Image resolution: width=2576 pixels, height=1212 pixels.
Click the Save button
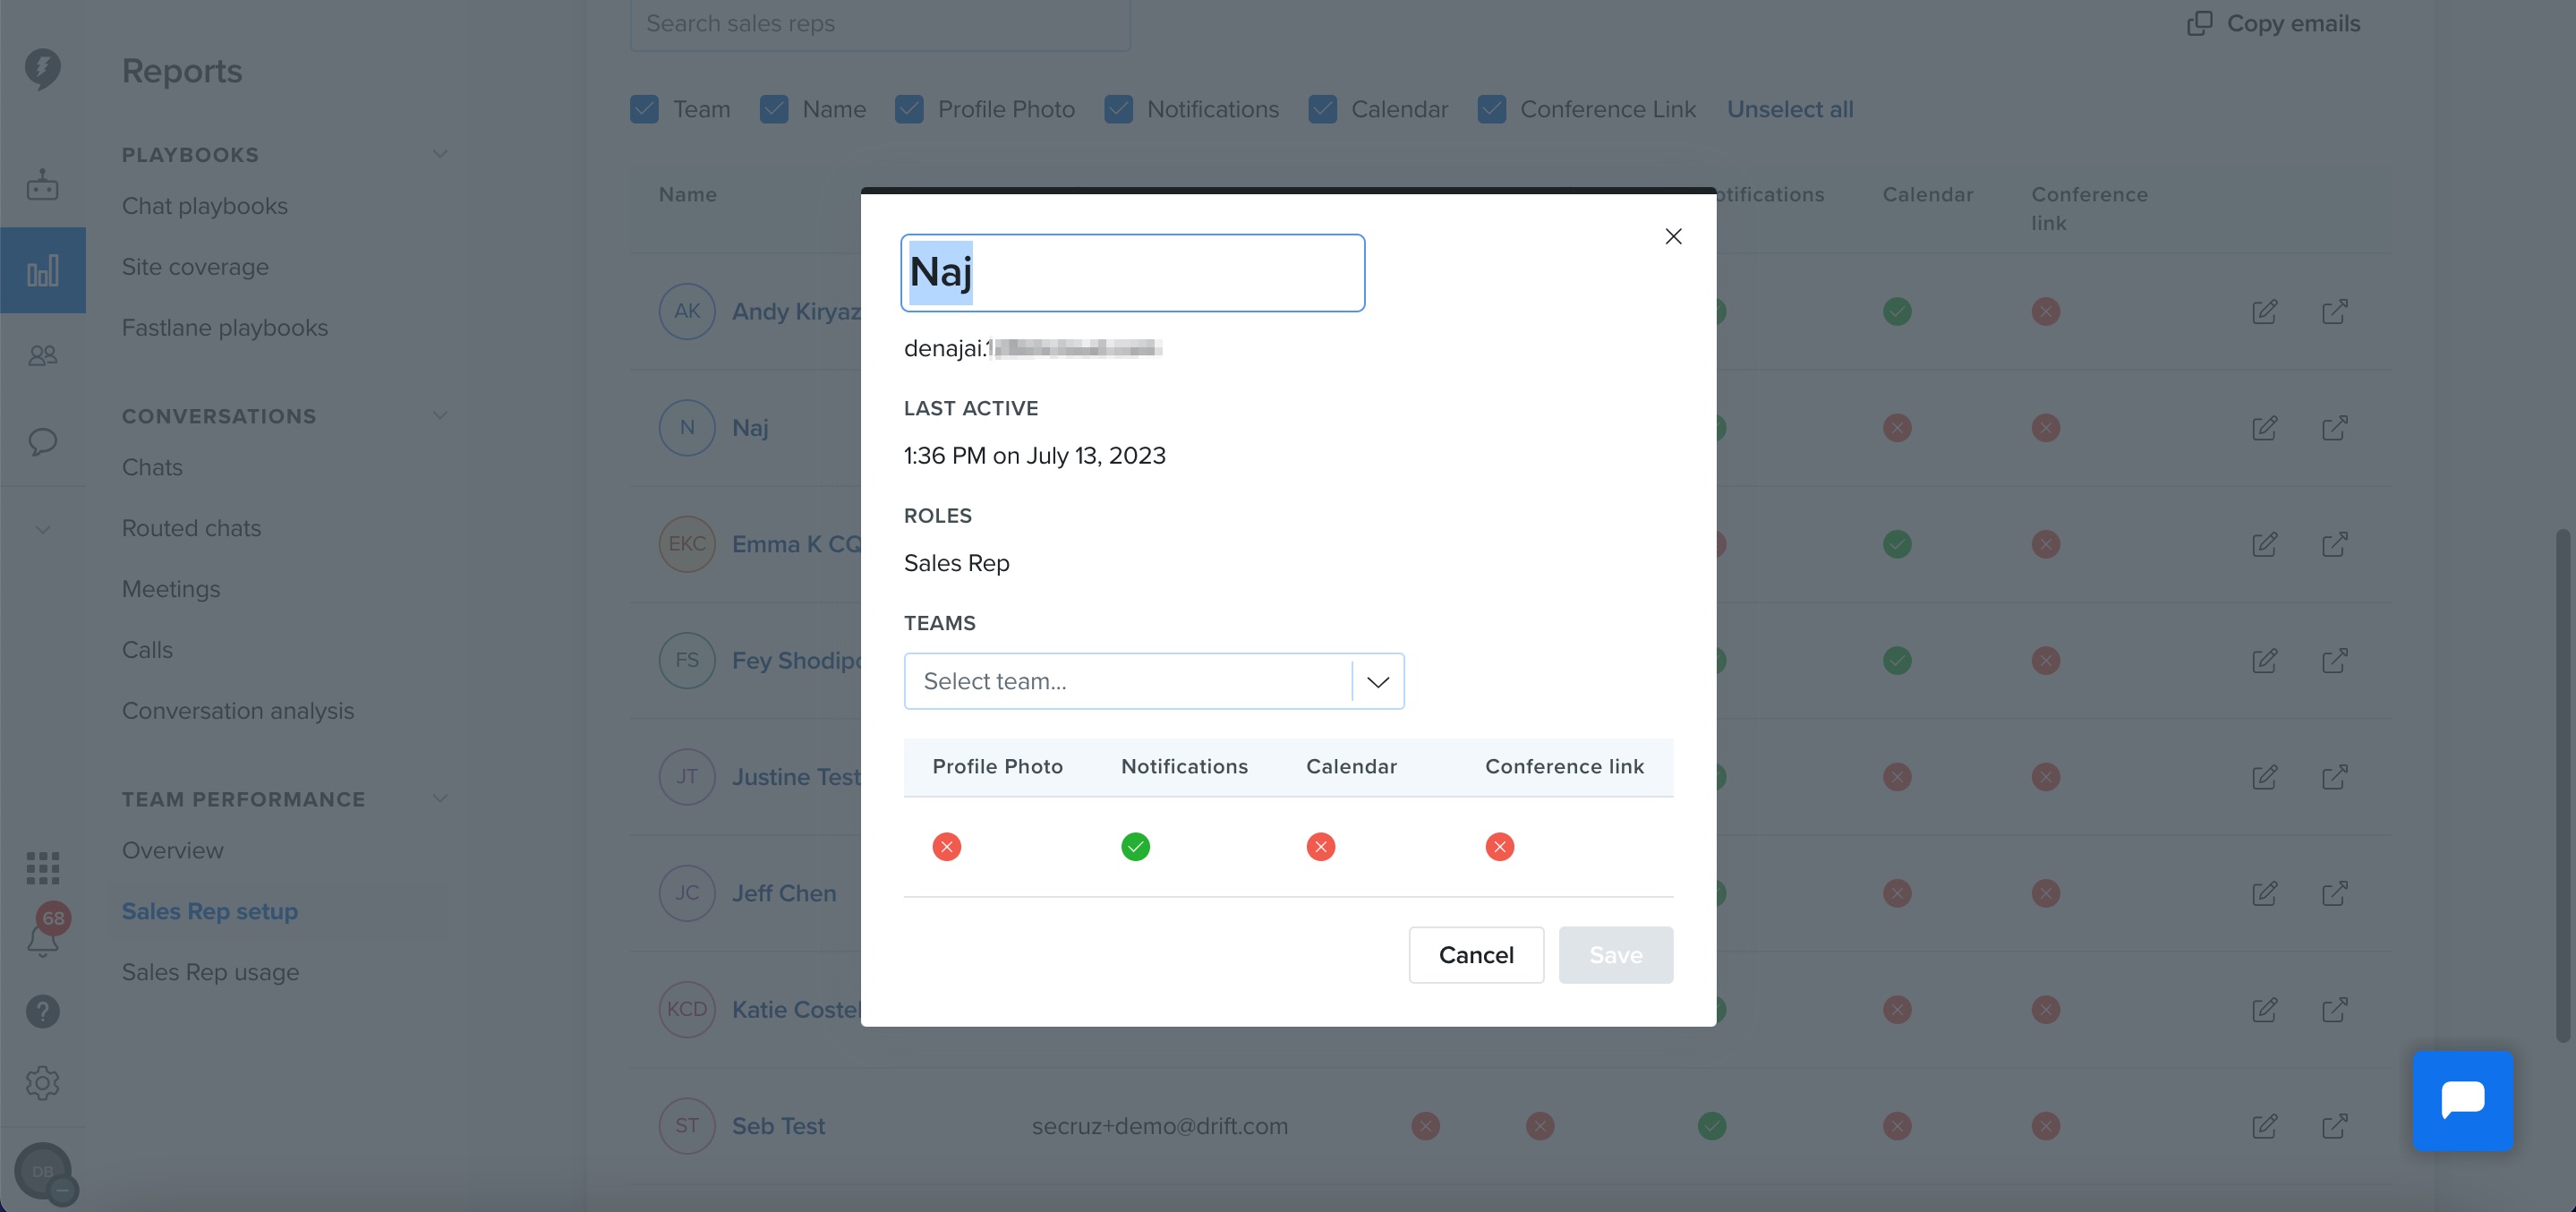click(1615, 955)
